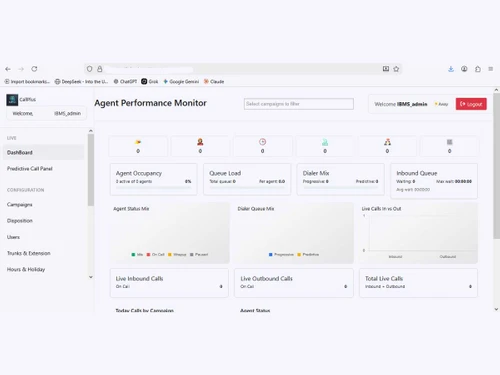The height and width of the screenshot is (375, 500).
Task: Click the browser address bar
Action: tap(243, 69)
